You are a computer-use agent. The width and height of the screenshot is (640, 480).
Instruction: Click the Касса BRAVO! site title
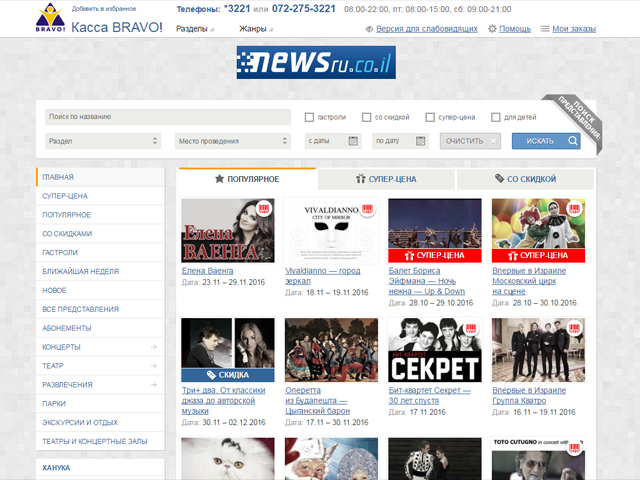[x=117, y=27]
